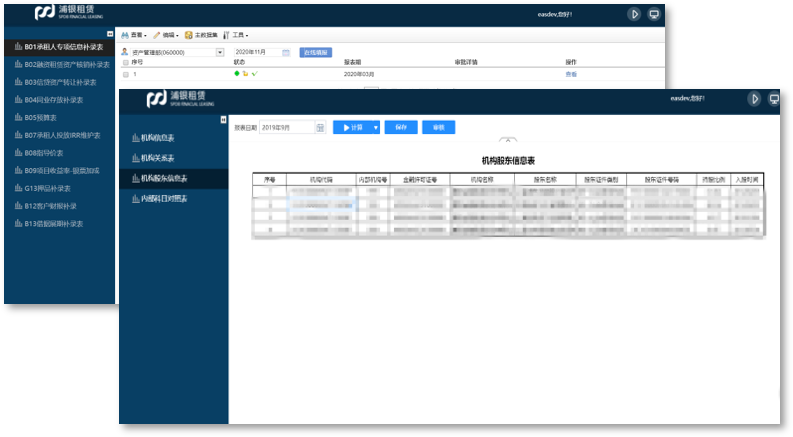This screenshot has width=793, height=437.
Task: Select 机构关系表 in the front sidebar
Action: click(x=156, y=158)
